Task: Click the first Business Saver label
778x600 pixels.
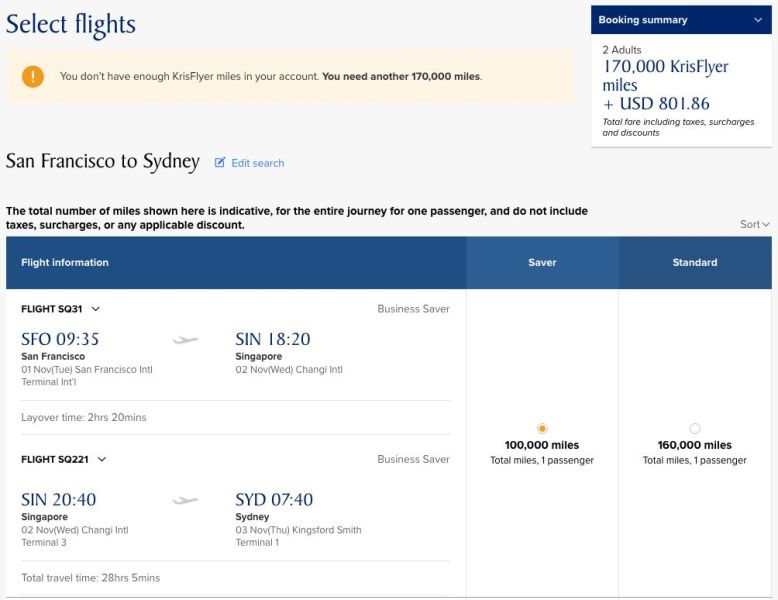Action: [413, 309]
